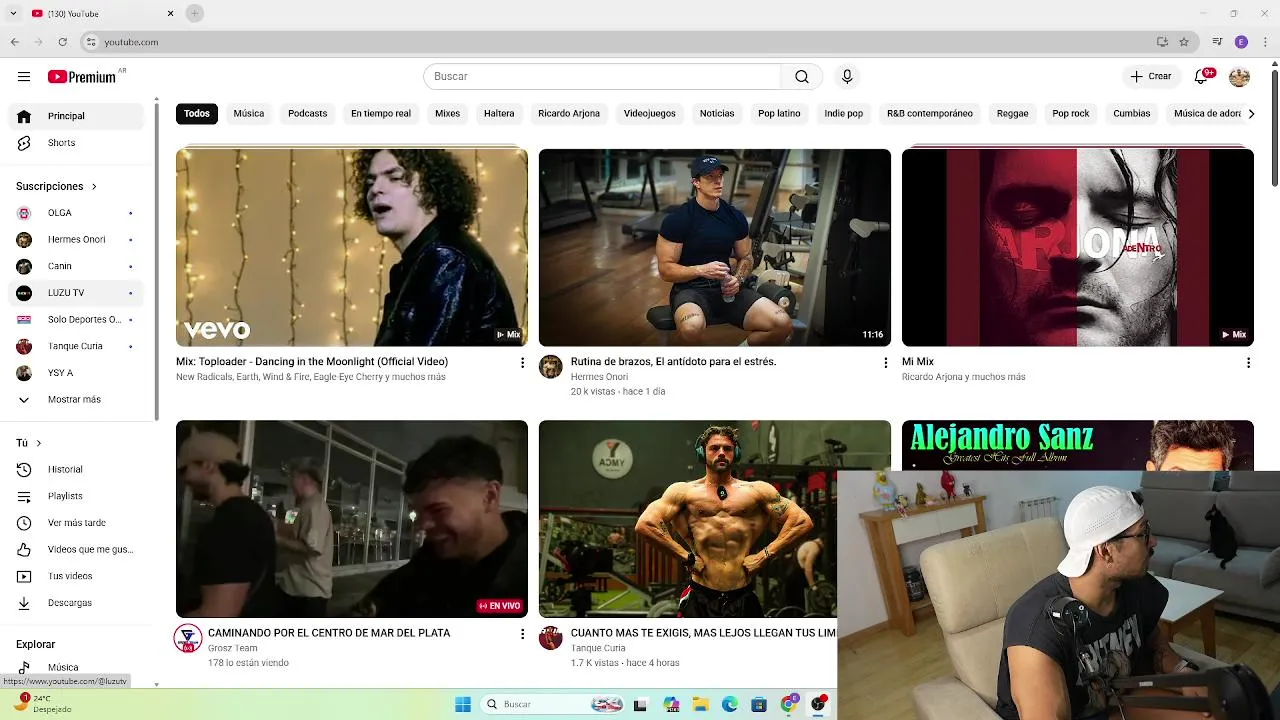Open OLGA channel subscription
The image size is (1280, 720).
pyautogui.click(x=76, y=213)
